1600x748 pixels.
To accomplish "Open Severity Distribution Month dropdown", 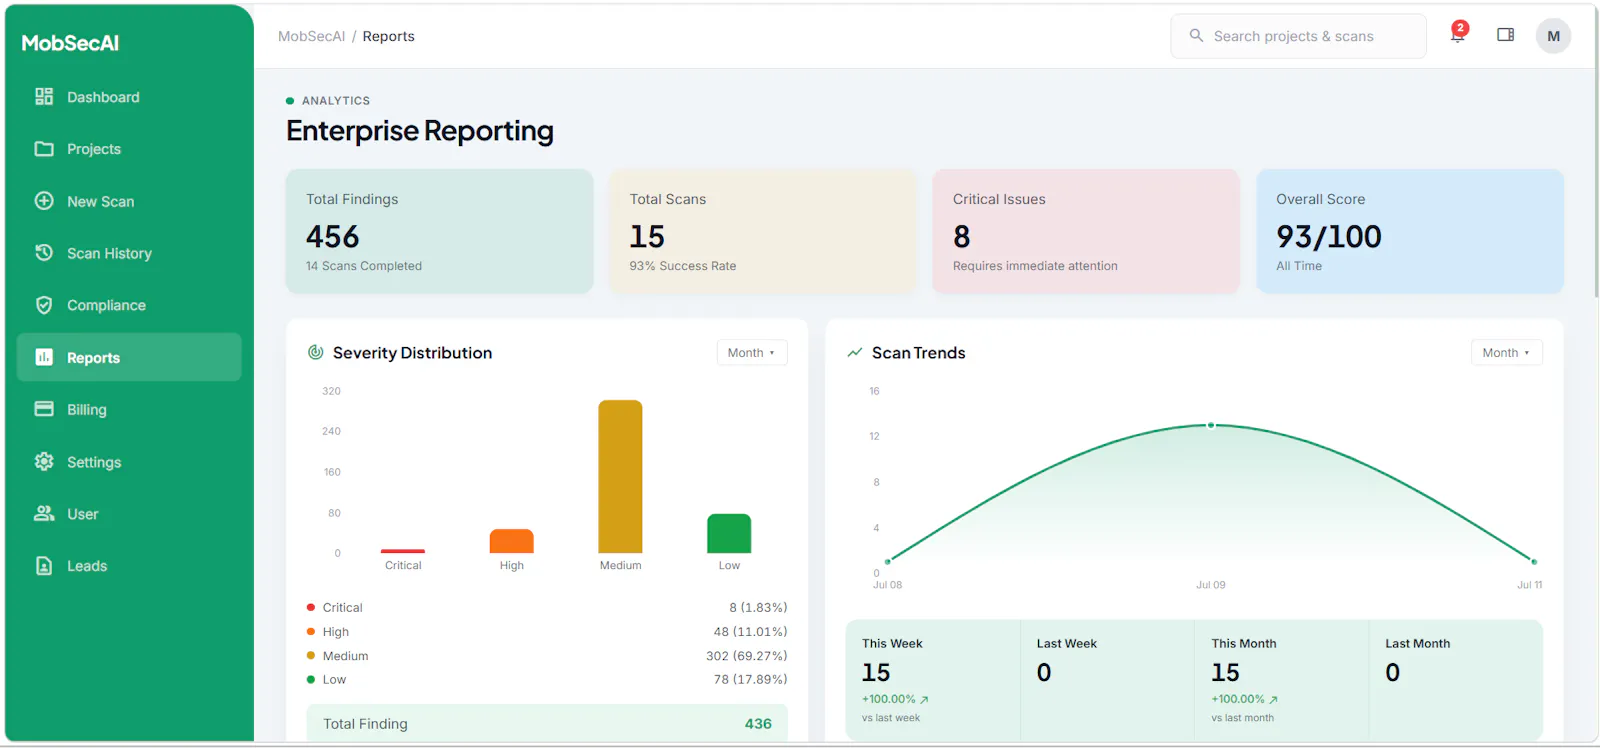I will click(x=752, y=353).
